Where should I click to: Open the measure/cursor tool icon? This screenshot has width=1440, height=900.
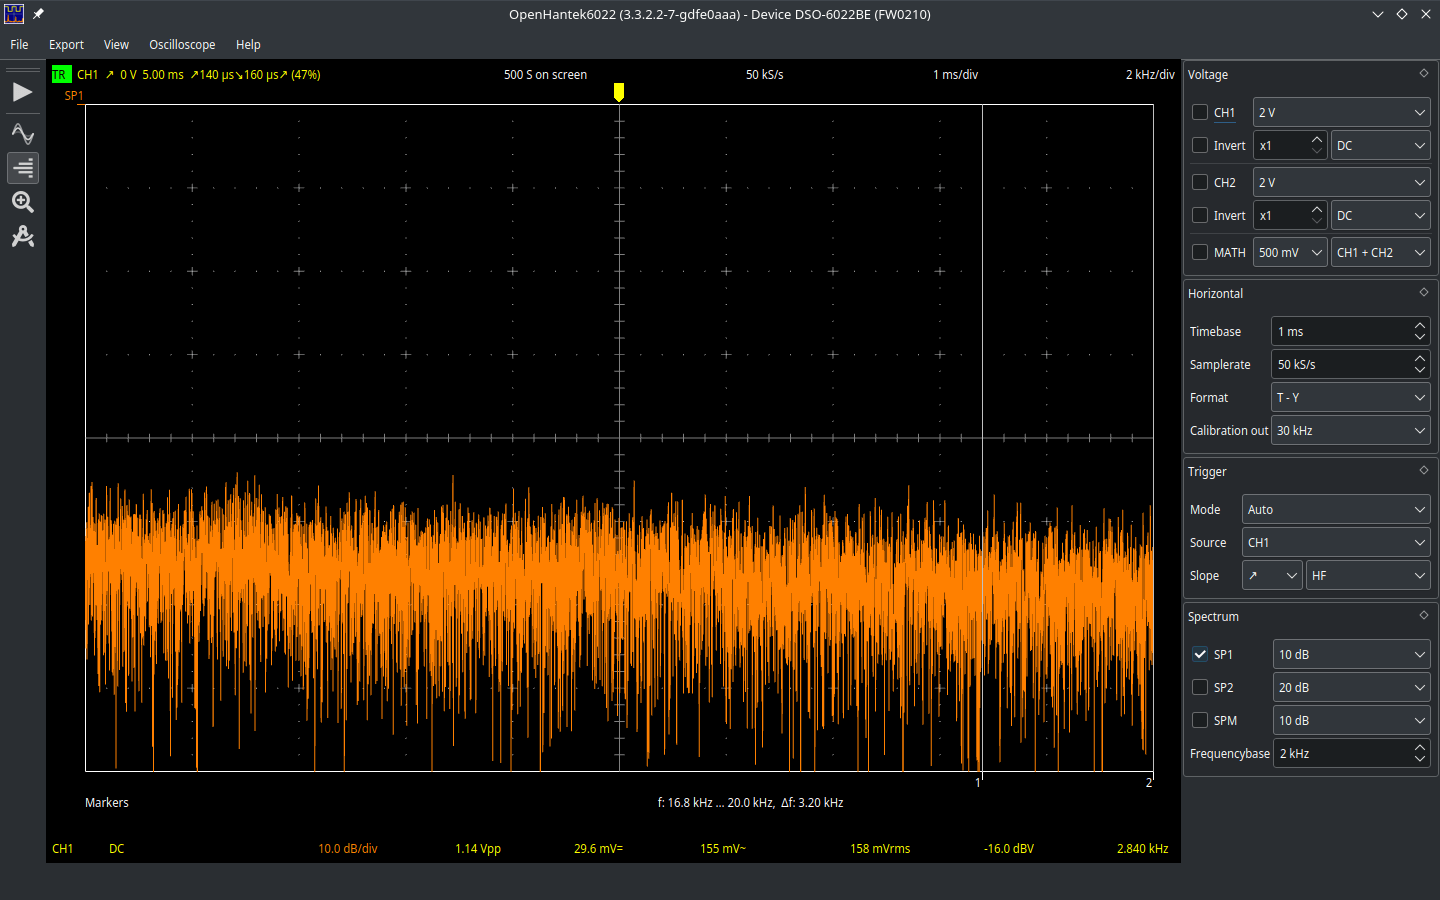(x=22, y=236)
